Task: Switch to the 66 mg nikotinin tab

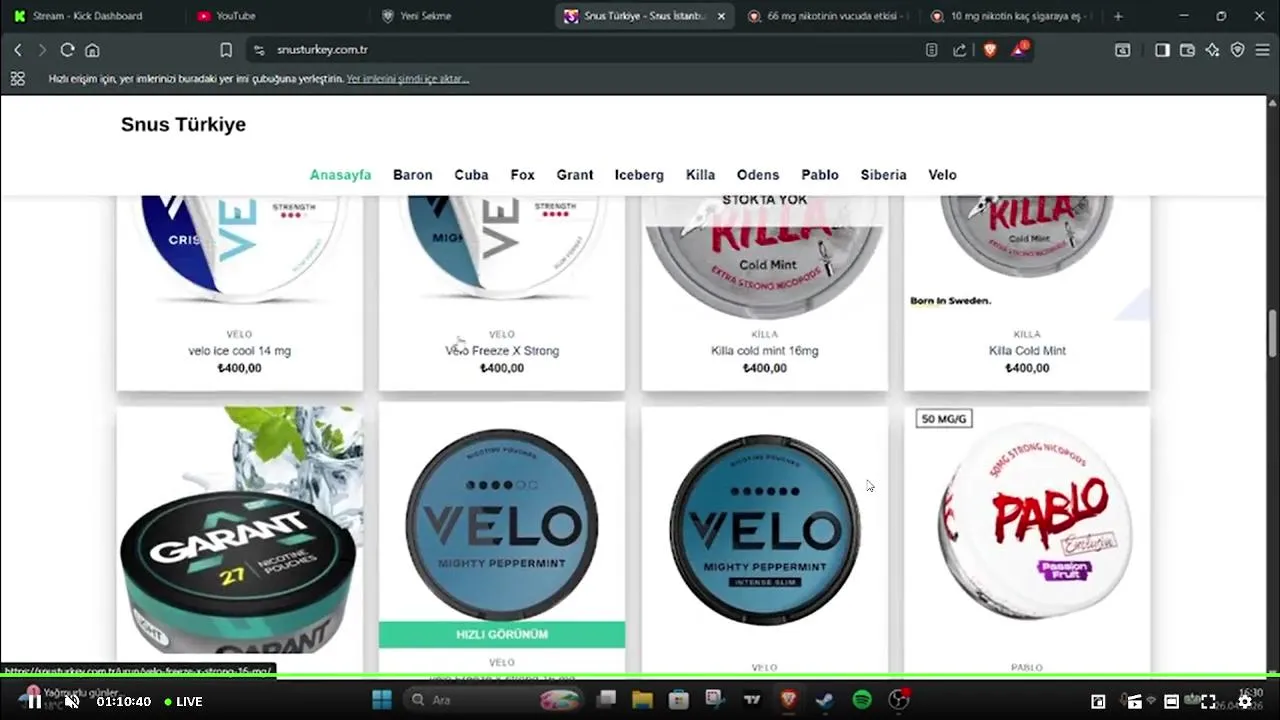Action: pyautogui.click(x=828, y=16)
